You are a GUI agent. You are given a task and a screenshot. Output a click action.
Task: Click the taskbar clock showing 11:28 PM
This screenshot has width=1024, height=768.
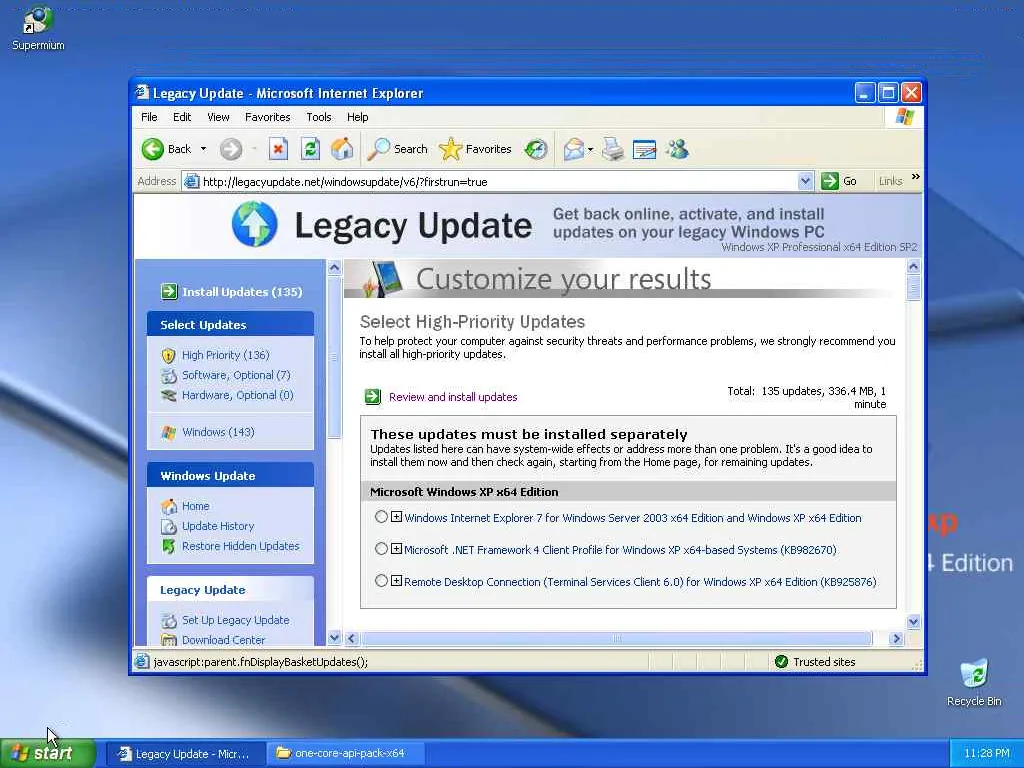986,754
